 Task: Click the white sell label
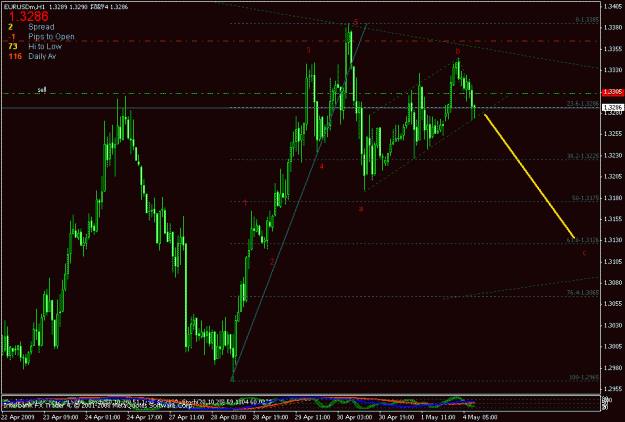tap(42, 90)
